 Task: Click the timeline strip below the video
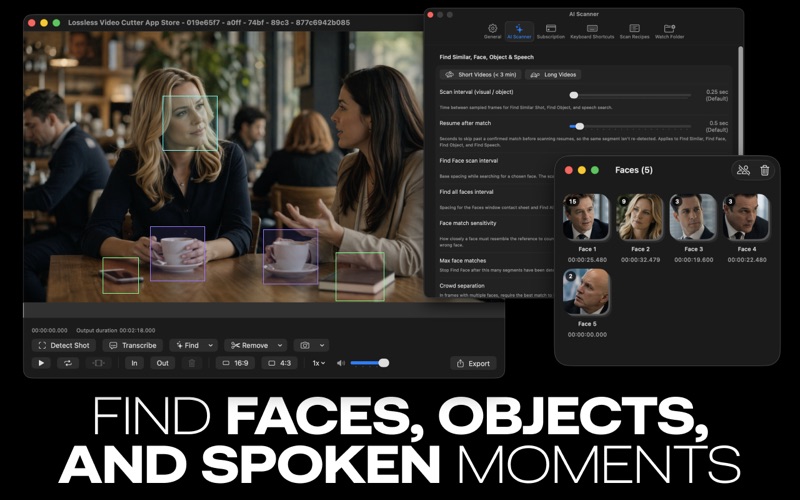pyautogui.click(x=264, y=310)
